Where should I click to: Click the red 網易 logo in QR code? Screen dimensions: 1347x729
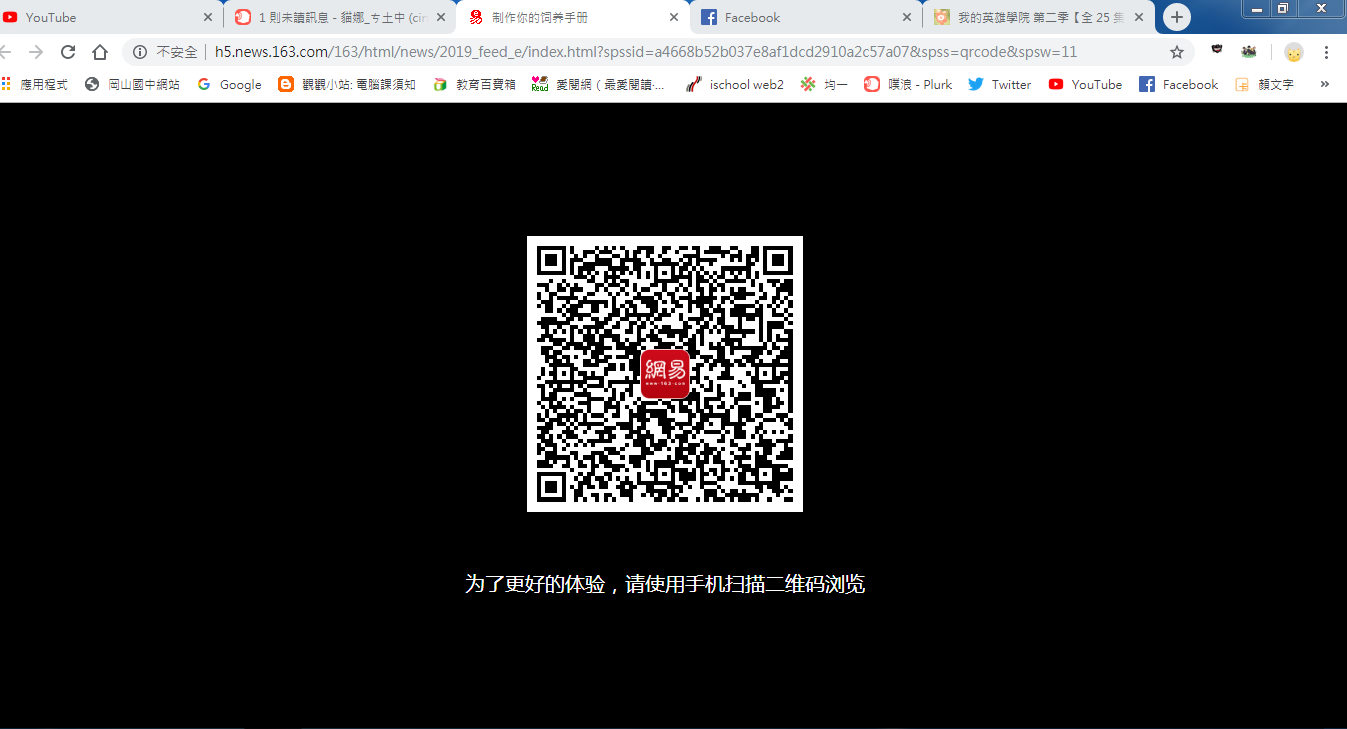(665, 373)
